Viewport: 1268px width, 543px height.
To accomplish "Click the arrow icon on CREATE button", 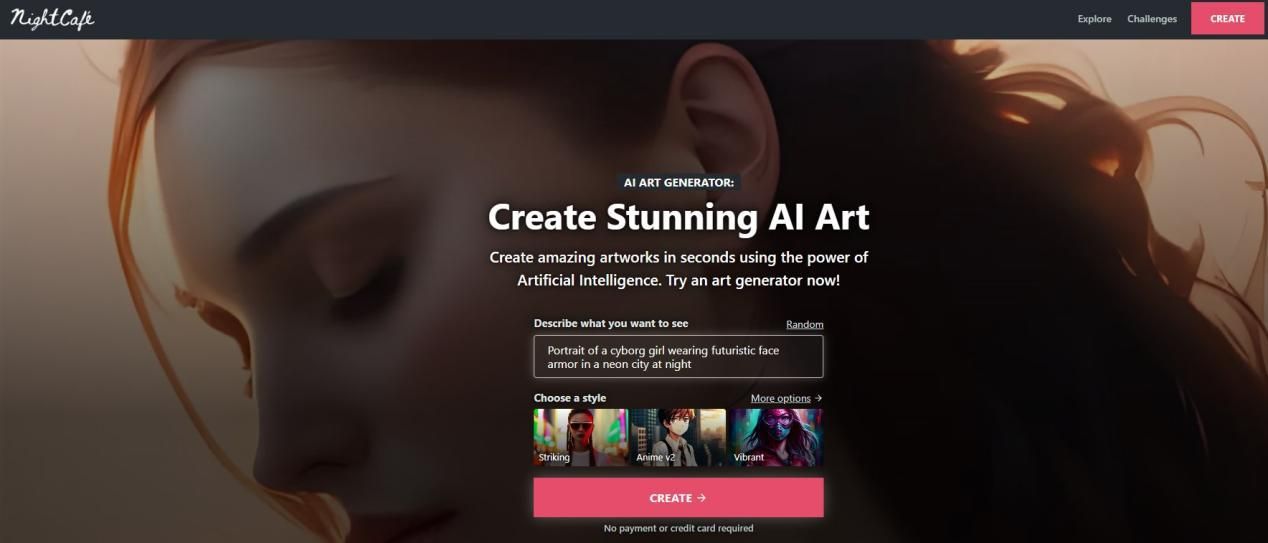I will [x=702, y=498].
